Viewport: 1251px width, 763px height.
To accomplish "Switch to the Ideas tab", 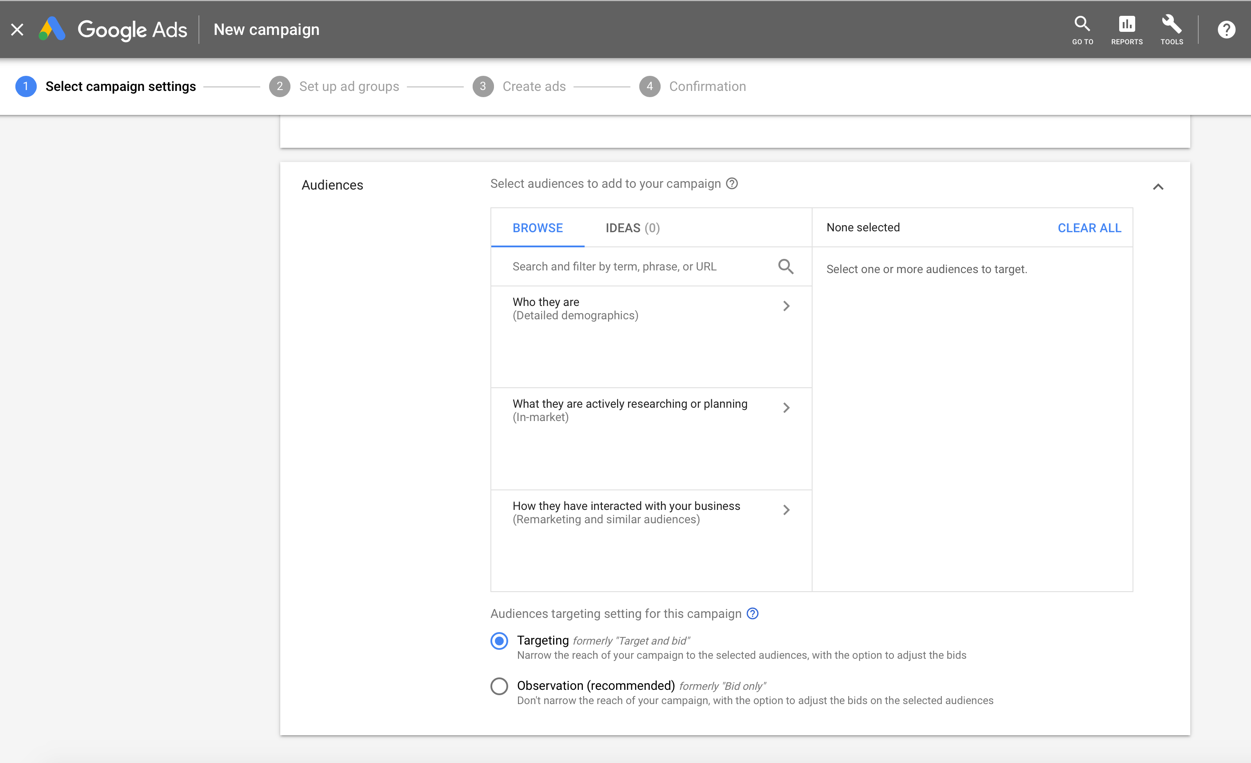I will (632, 228).
